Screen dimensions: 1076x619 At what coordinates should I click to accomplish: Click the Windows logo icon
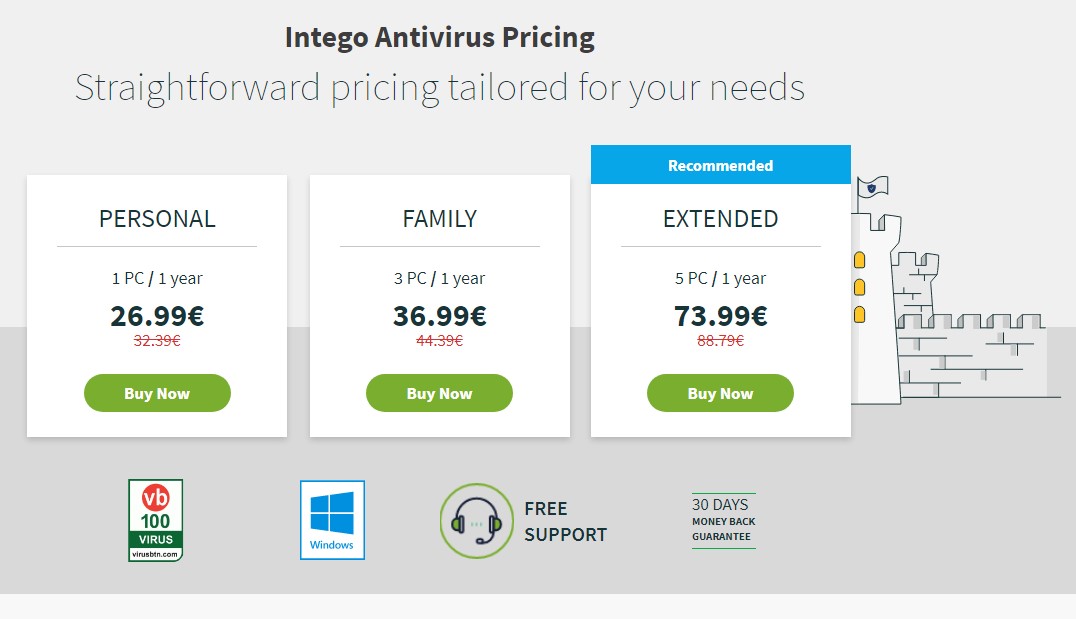(332, 520)
